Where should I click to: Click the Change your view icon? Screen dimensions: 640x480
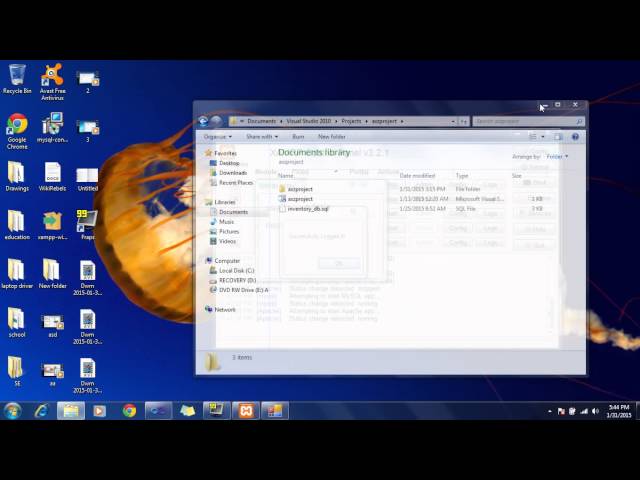click(533, 137)
